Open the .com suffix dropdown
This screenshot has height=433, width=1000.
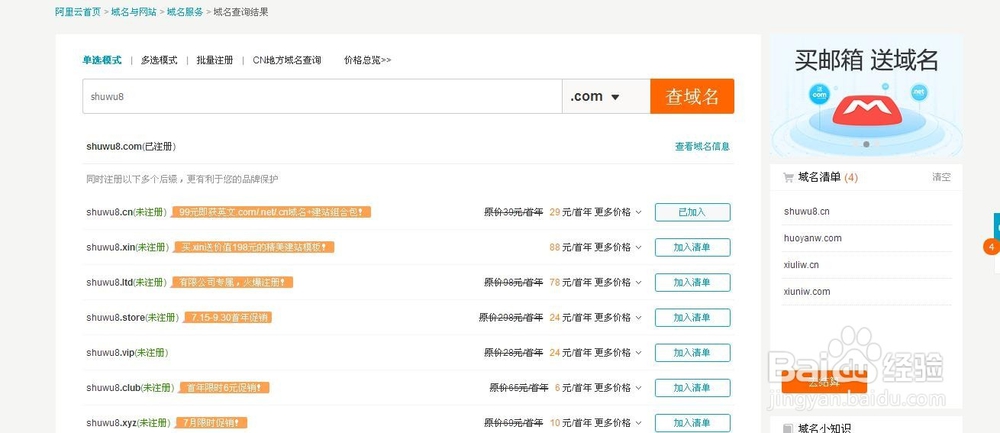click(606, 96)
